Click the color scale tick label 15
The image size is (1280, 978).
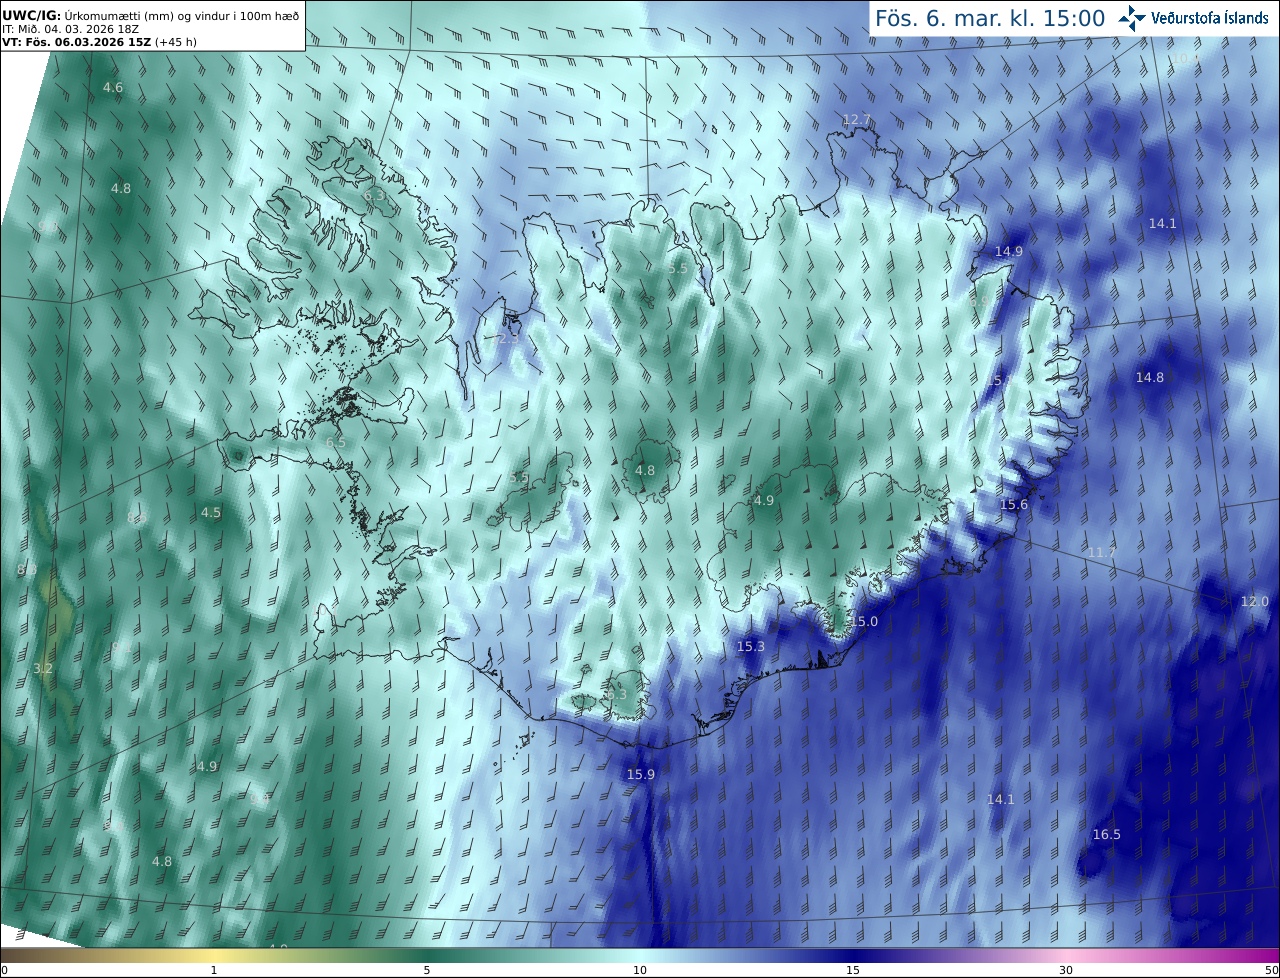pyautogui.click(x=853, y=970)
